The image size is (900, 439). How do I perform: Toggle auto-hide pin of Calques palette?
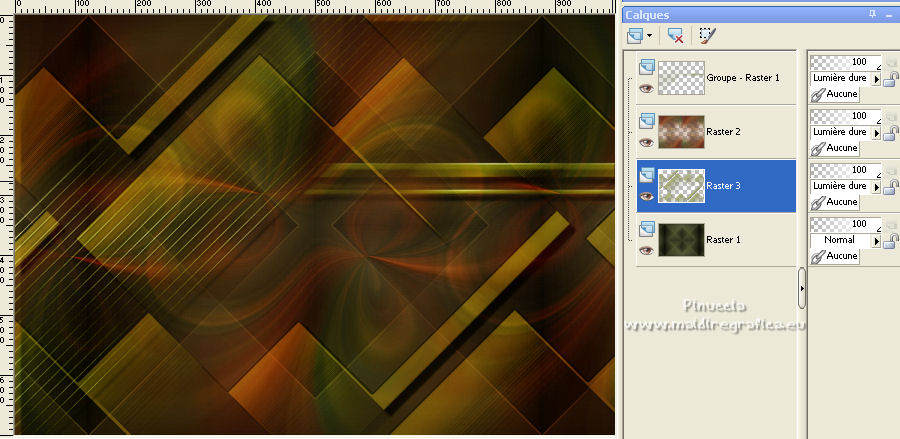pos(872,14)
